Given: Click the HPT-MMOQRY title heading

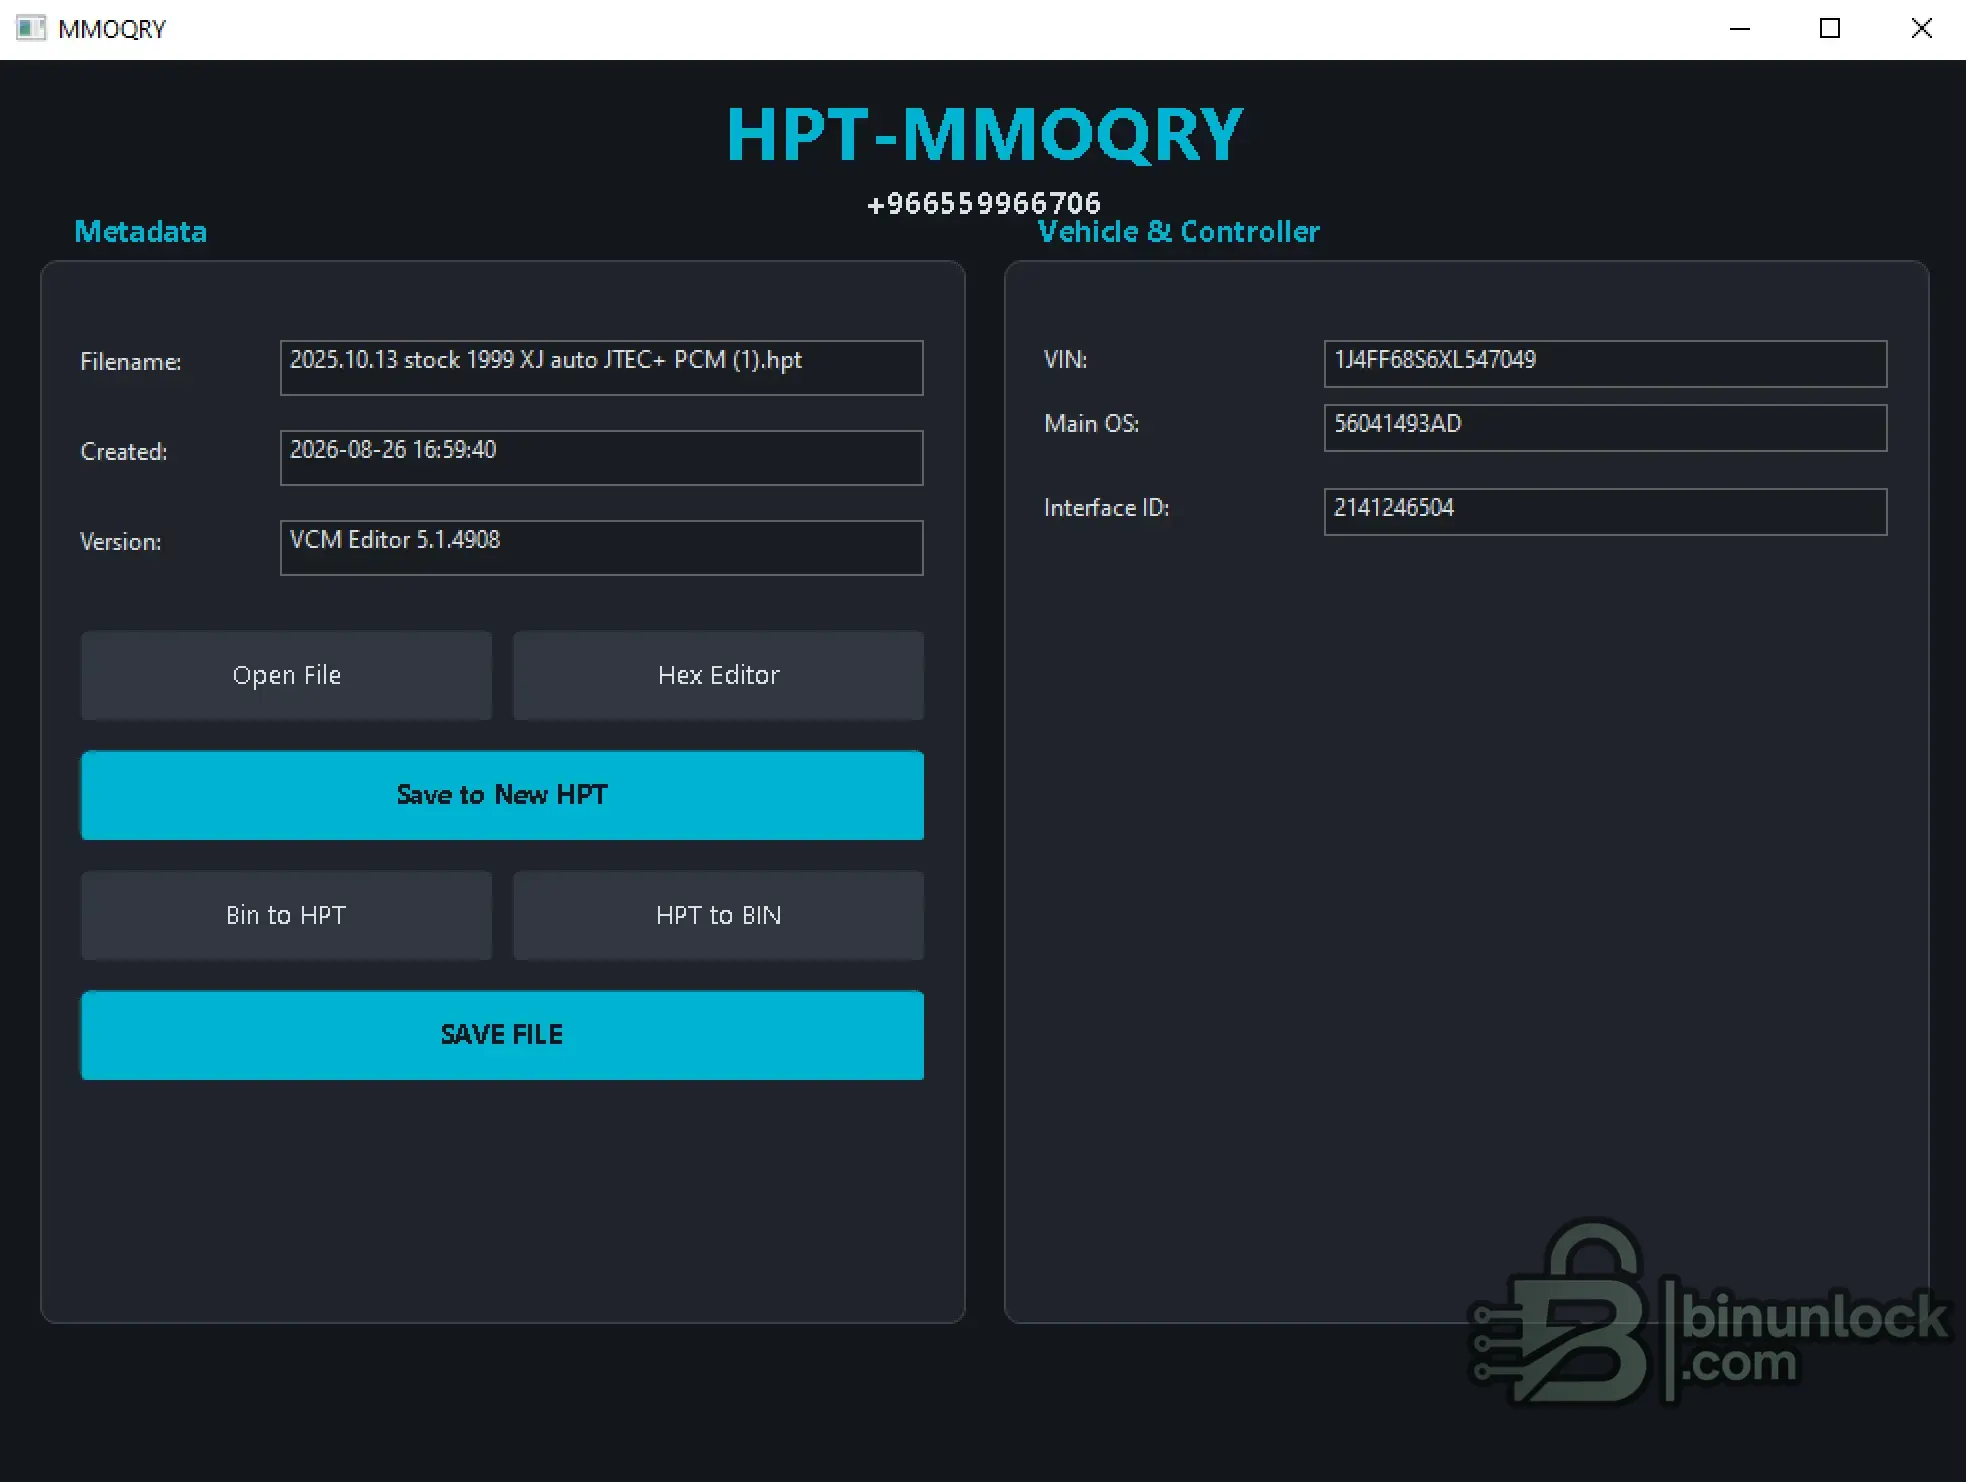Looking at the screenshot, I should 984,135.
